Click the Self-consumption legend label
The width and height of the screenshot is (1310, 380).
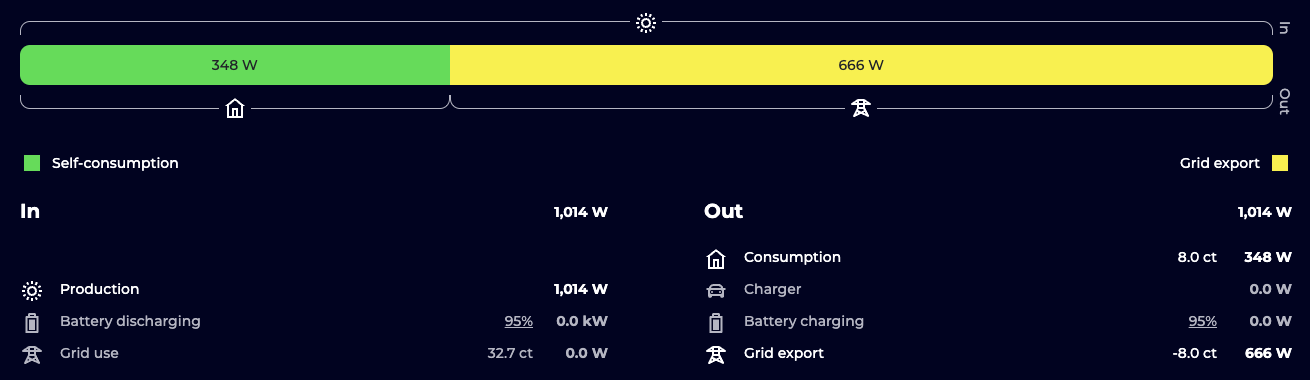click(x=115, y=163)
